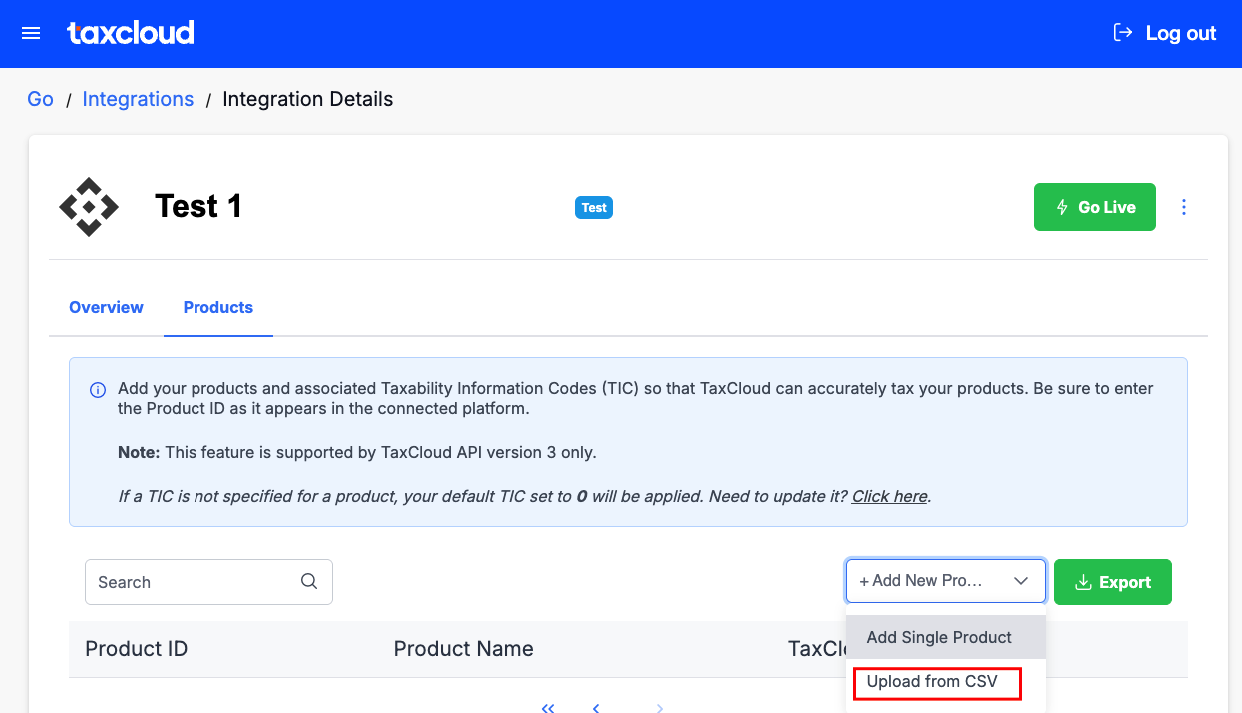Viewport: 1242px width, 713px height.
Task: Click the TaxCloud logo
Action: click(131, 33)
